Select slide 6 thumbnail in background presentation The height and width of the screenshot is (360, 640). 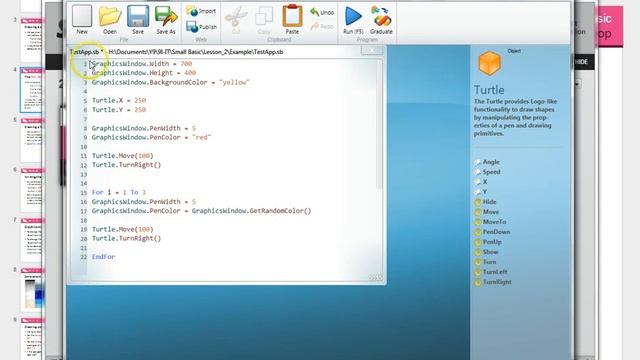pyautogui.click(x=31, y=189)
